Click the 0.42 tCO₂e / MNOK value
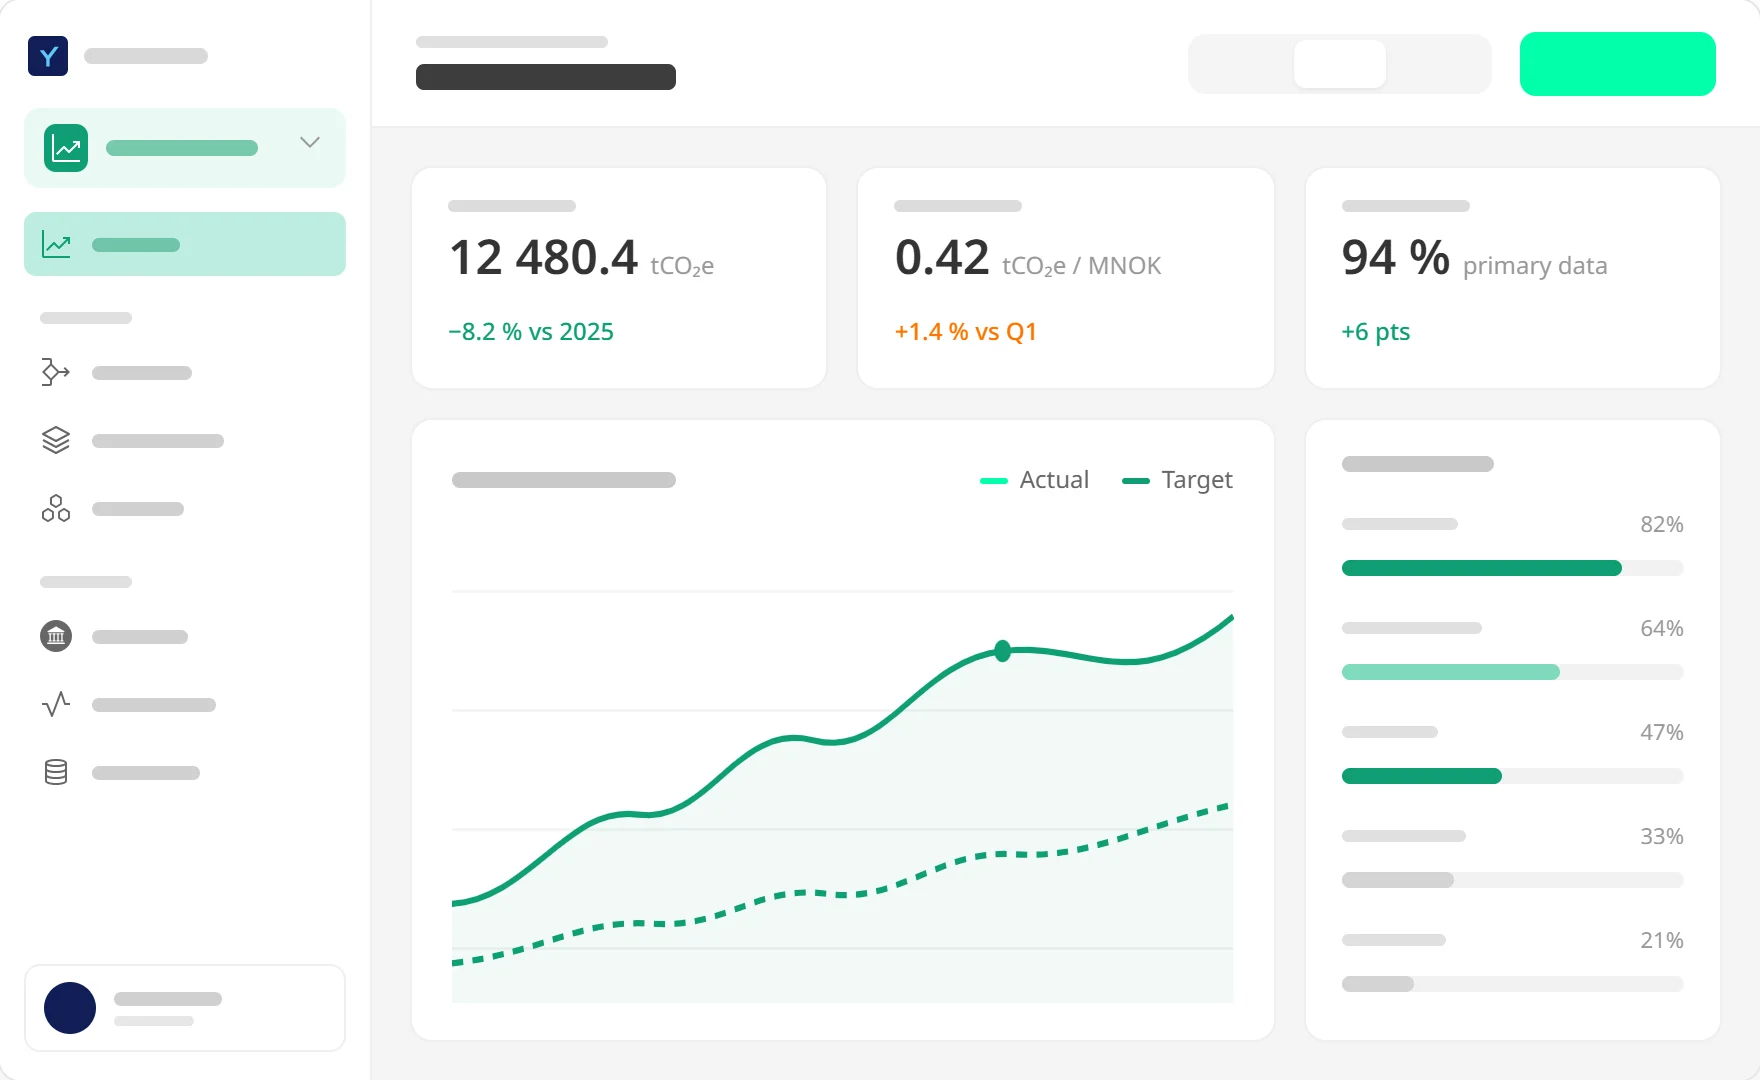The image size is (1760, 1080). [x=1028, y=258]
